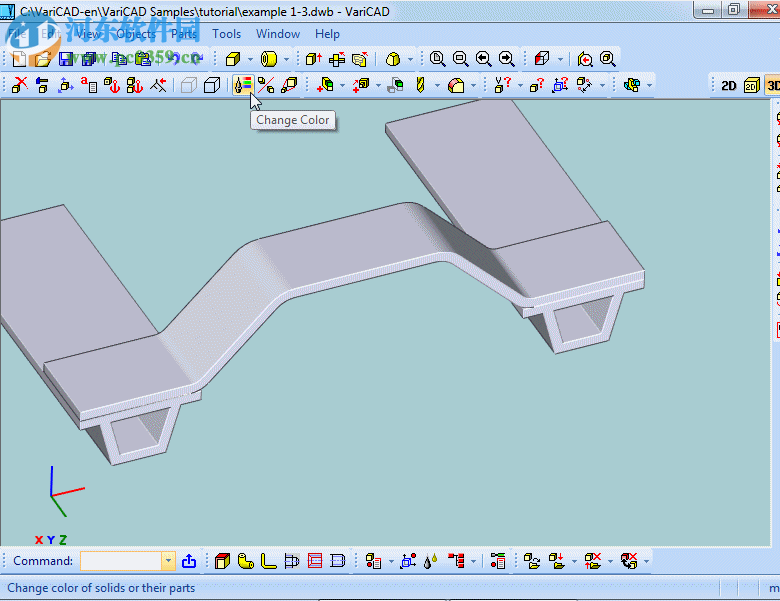Viewport: 780px width, 601px height.
Task: Switch to 2D drawing mode
Action: [728, 85]
